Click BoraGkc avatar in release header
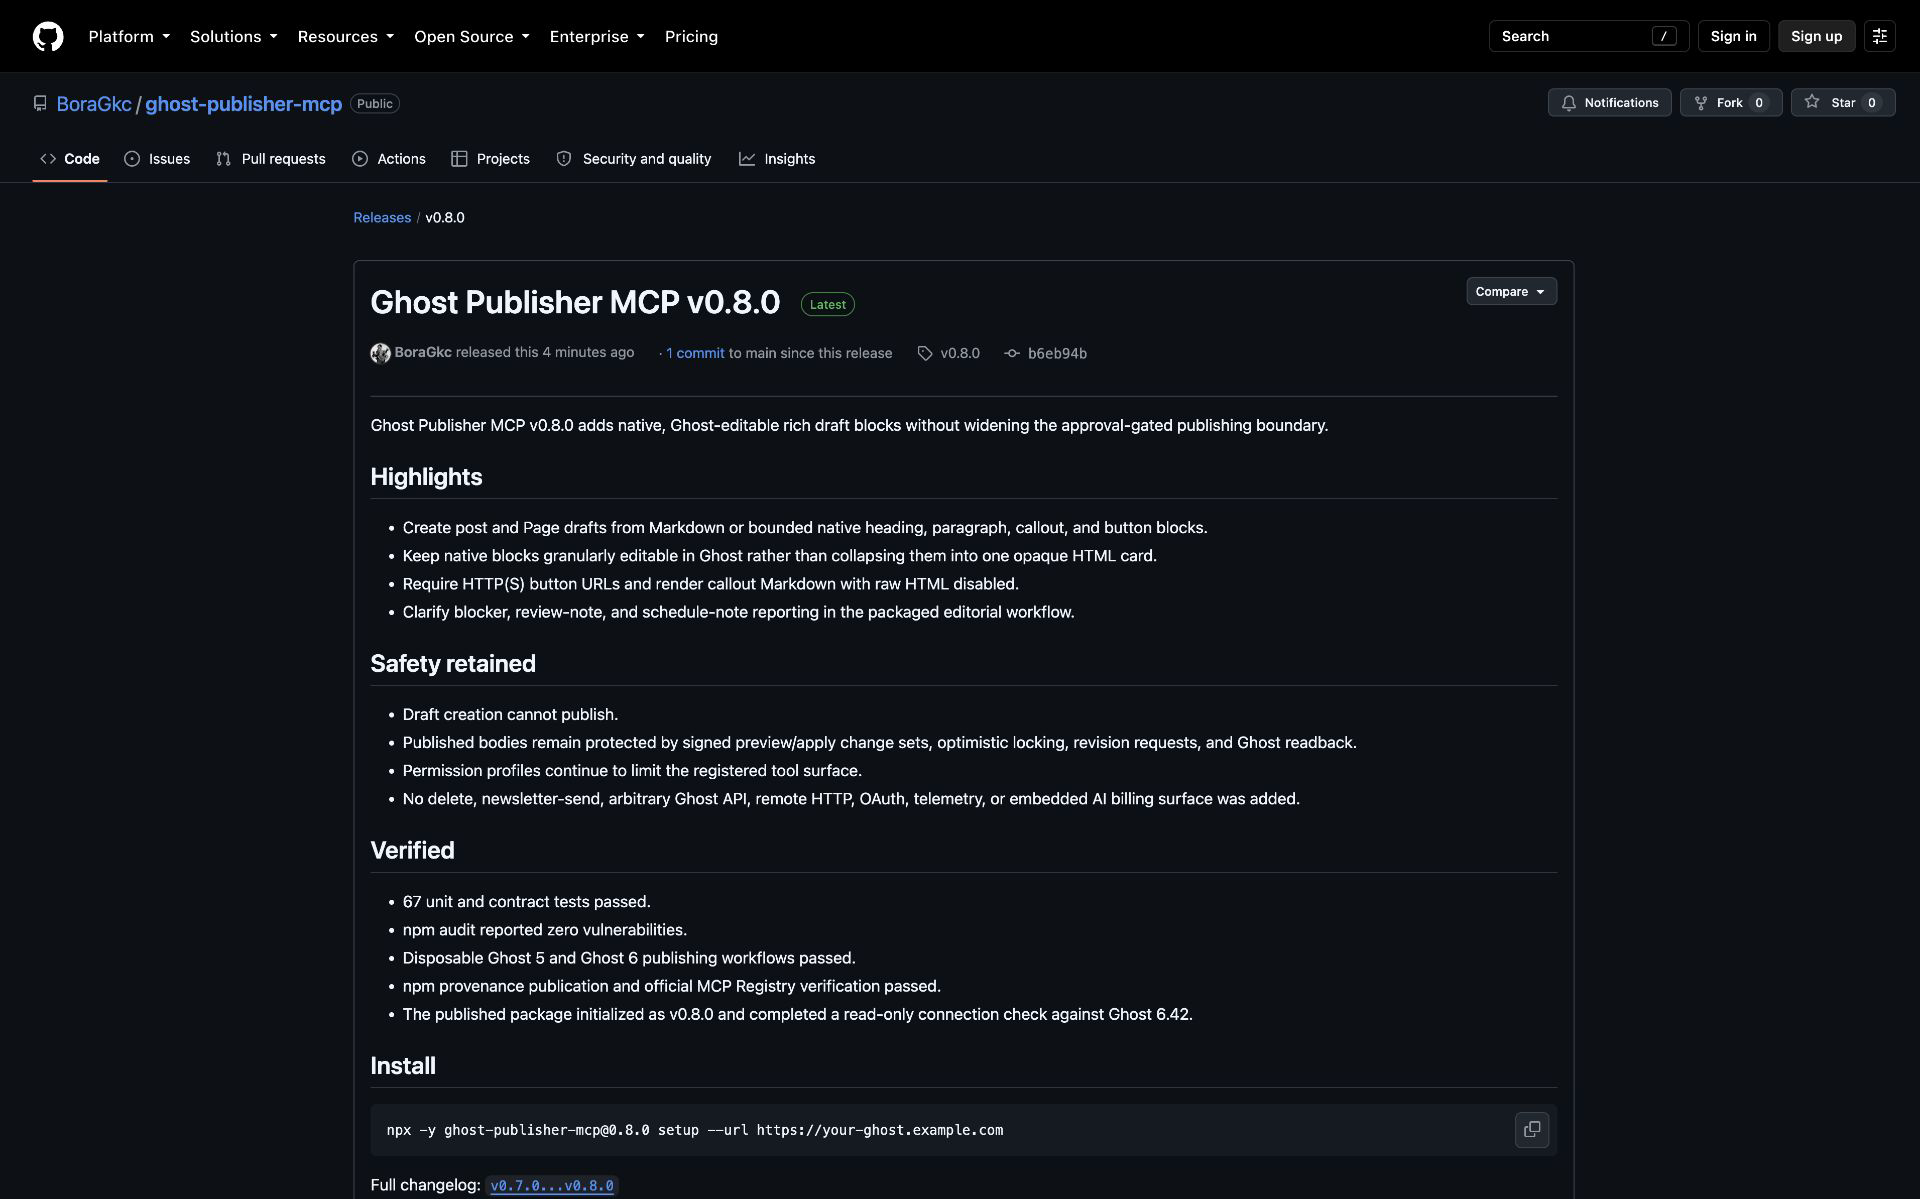The height and width of the screenshot is (1199, 1920). [x=380, y=353]
